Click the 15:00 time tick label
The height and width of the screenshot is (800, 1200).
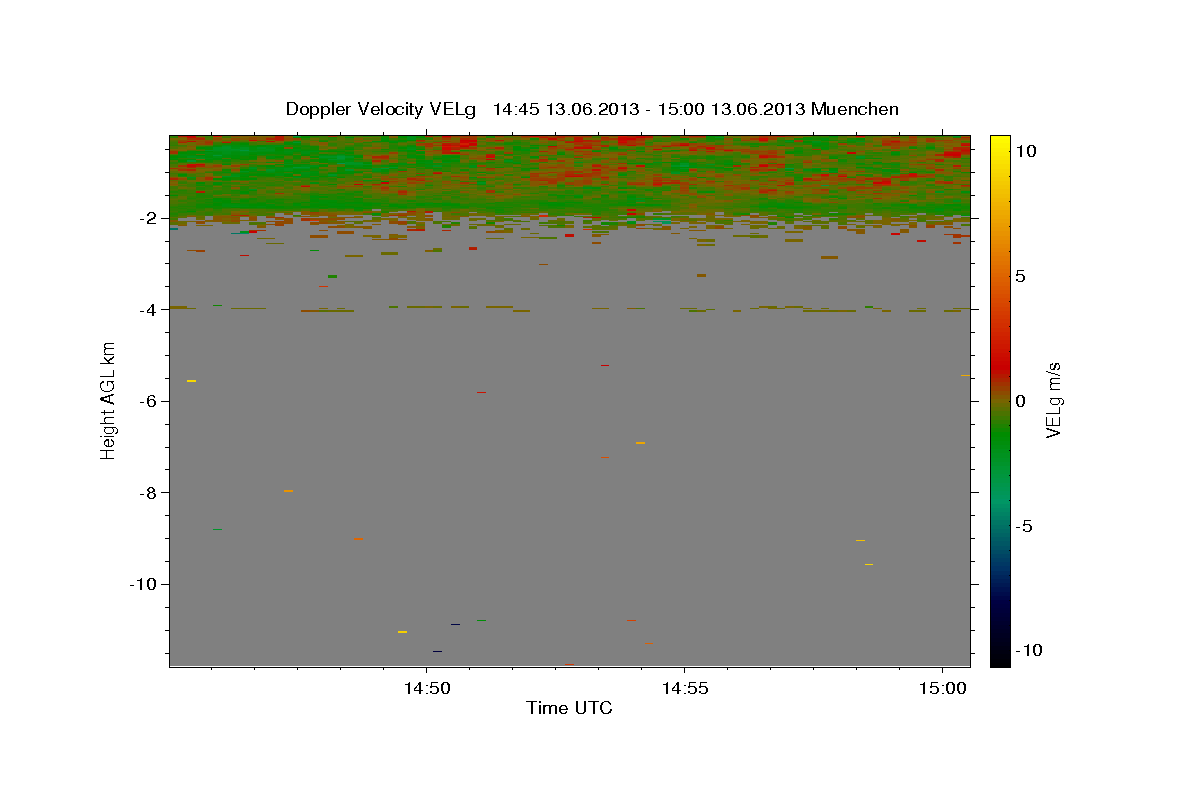[x=942, y=689]
